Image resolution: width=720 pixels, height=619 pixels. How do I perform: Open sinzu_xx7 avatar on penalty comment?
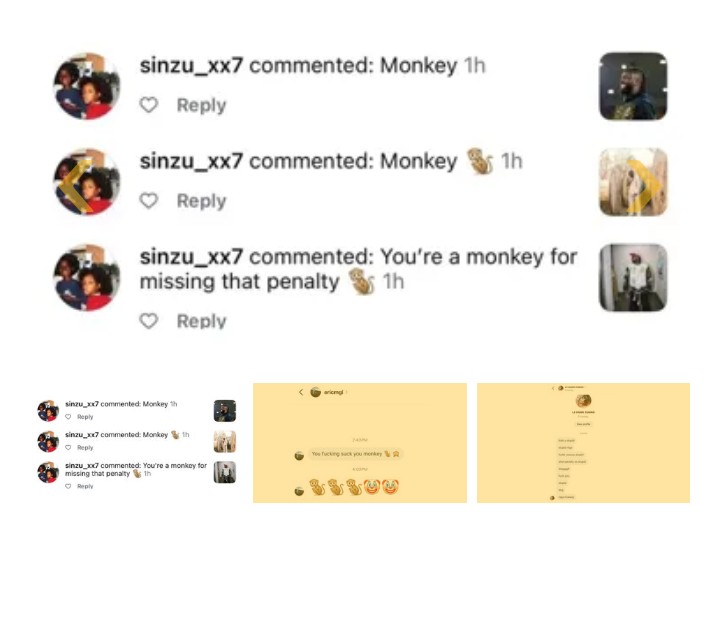tap(87, 277)
